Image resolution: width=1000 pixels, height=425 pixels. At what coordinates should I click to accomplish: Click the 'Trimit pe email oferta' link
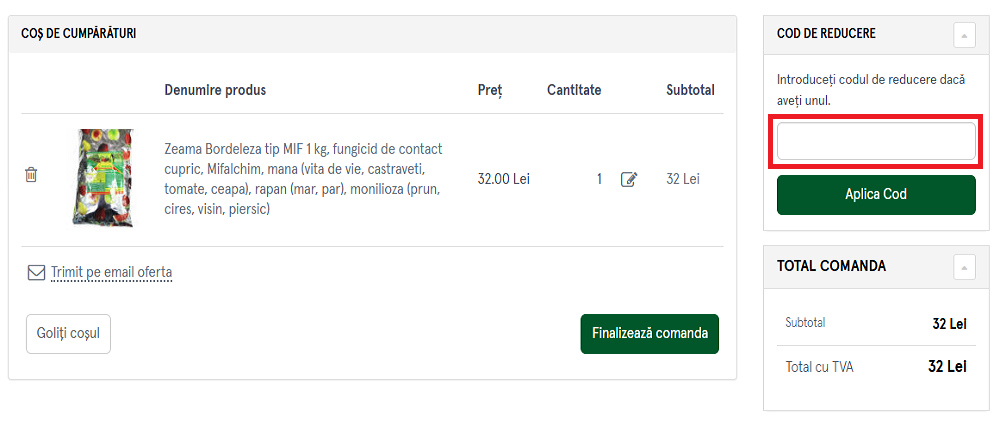point(111,272)
